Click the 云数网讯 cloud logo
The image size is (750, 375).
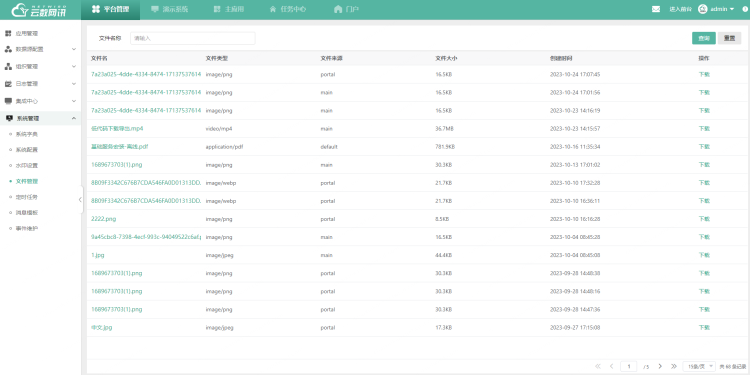(40, 9)
